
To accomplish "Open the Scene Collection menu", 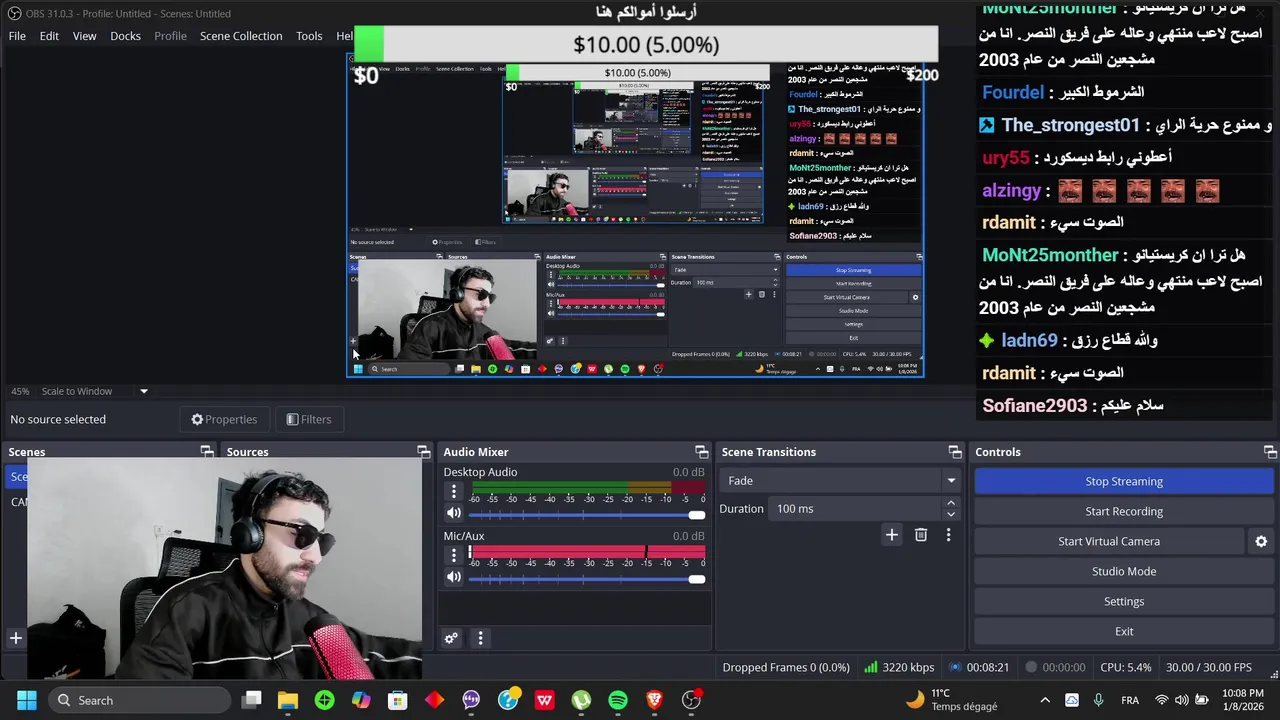I will (x=241, y=36).
